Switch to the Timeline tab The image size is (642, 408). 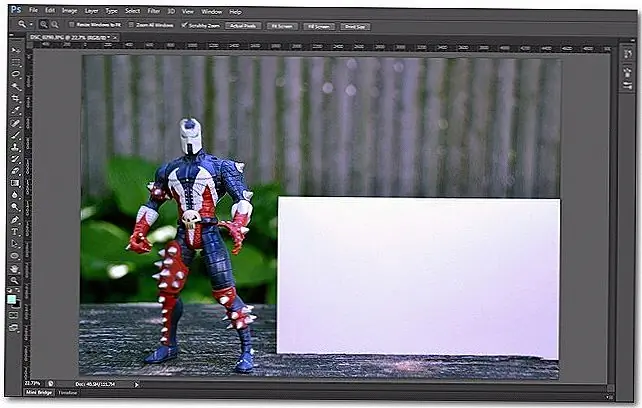coord(67,394)
